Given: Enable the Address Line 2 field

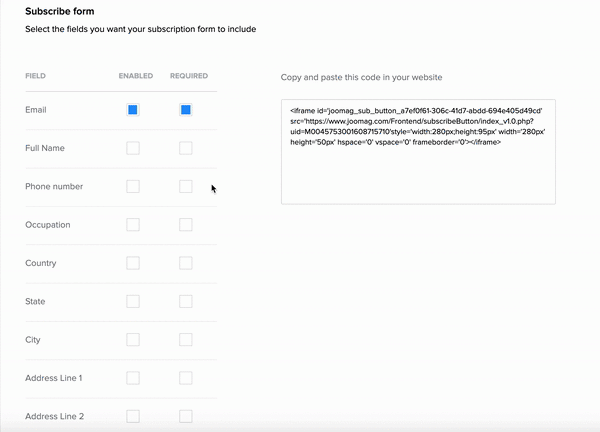Looking at the screenshot, I should (133, 416).
